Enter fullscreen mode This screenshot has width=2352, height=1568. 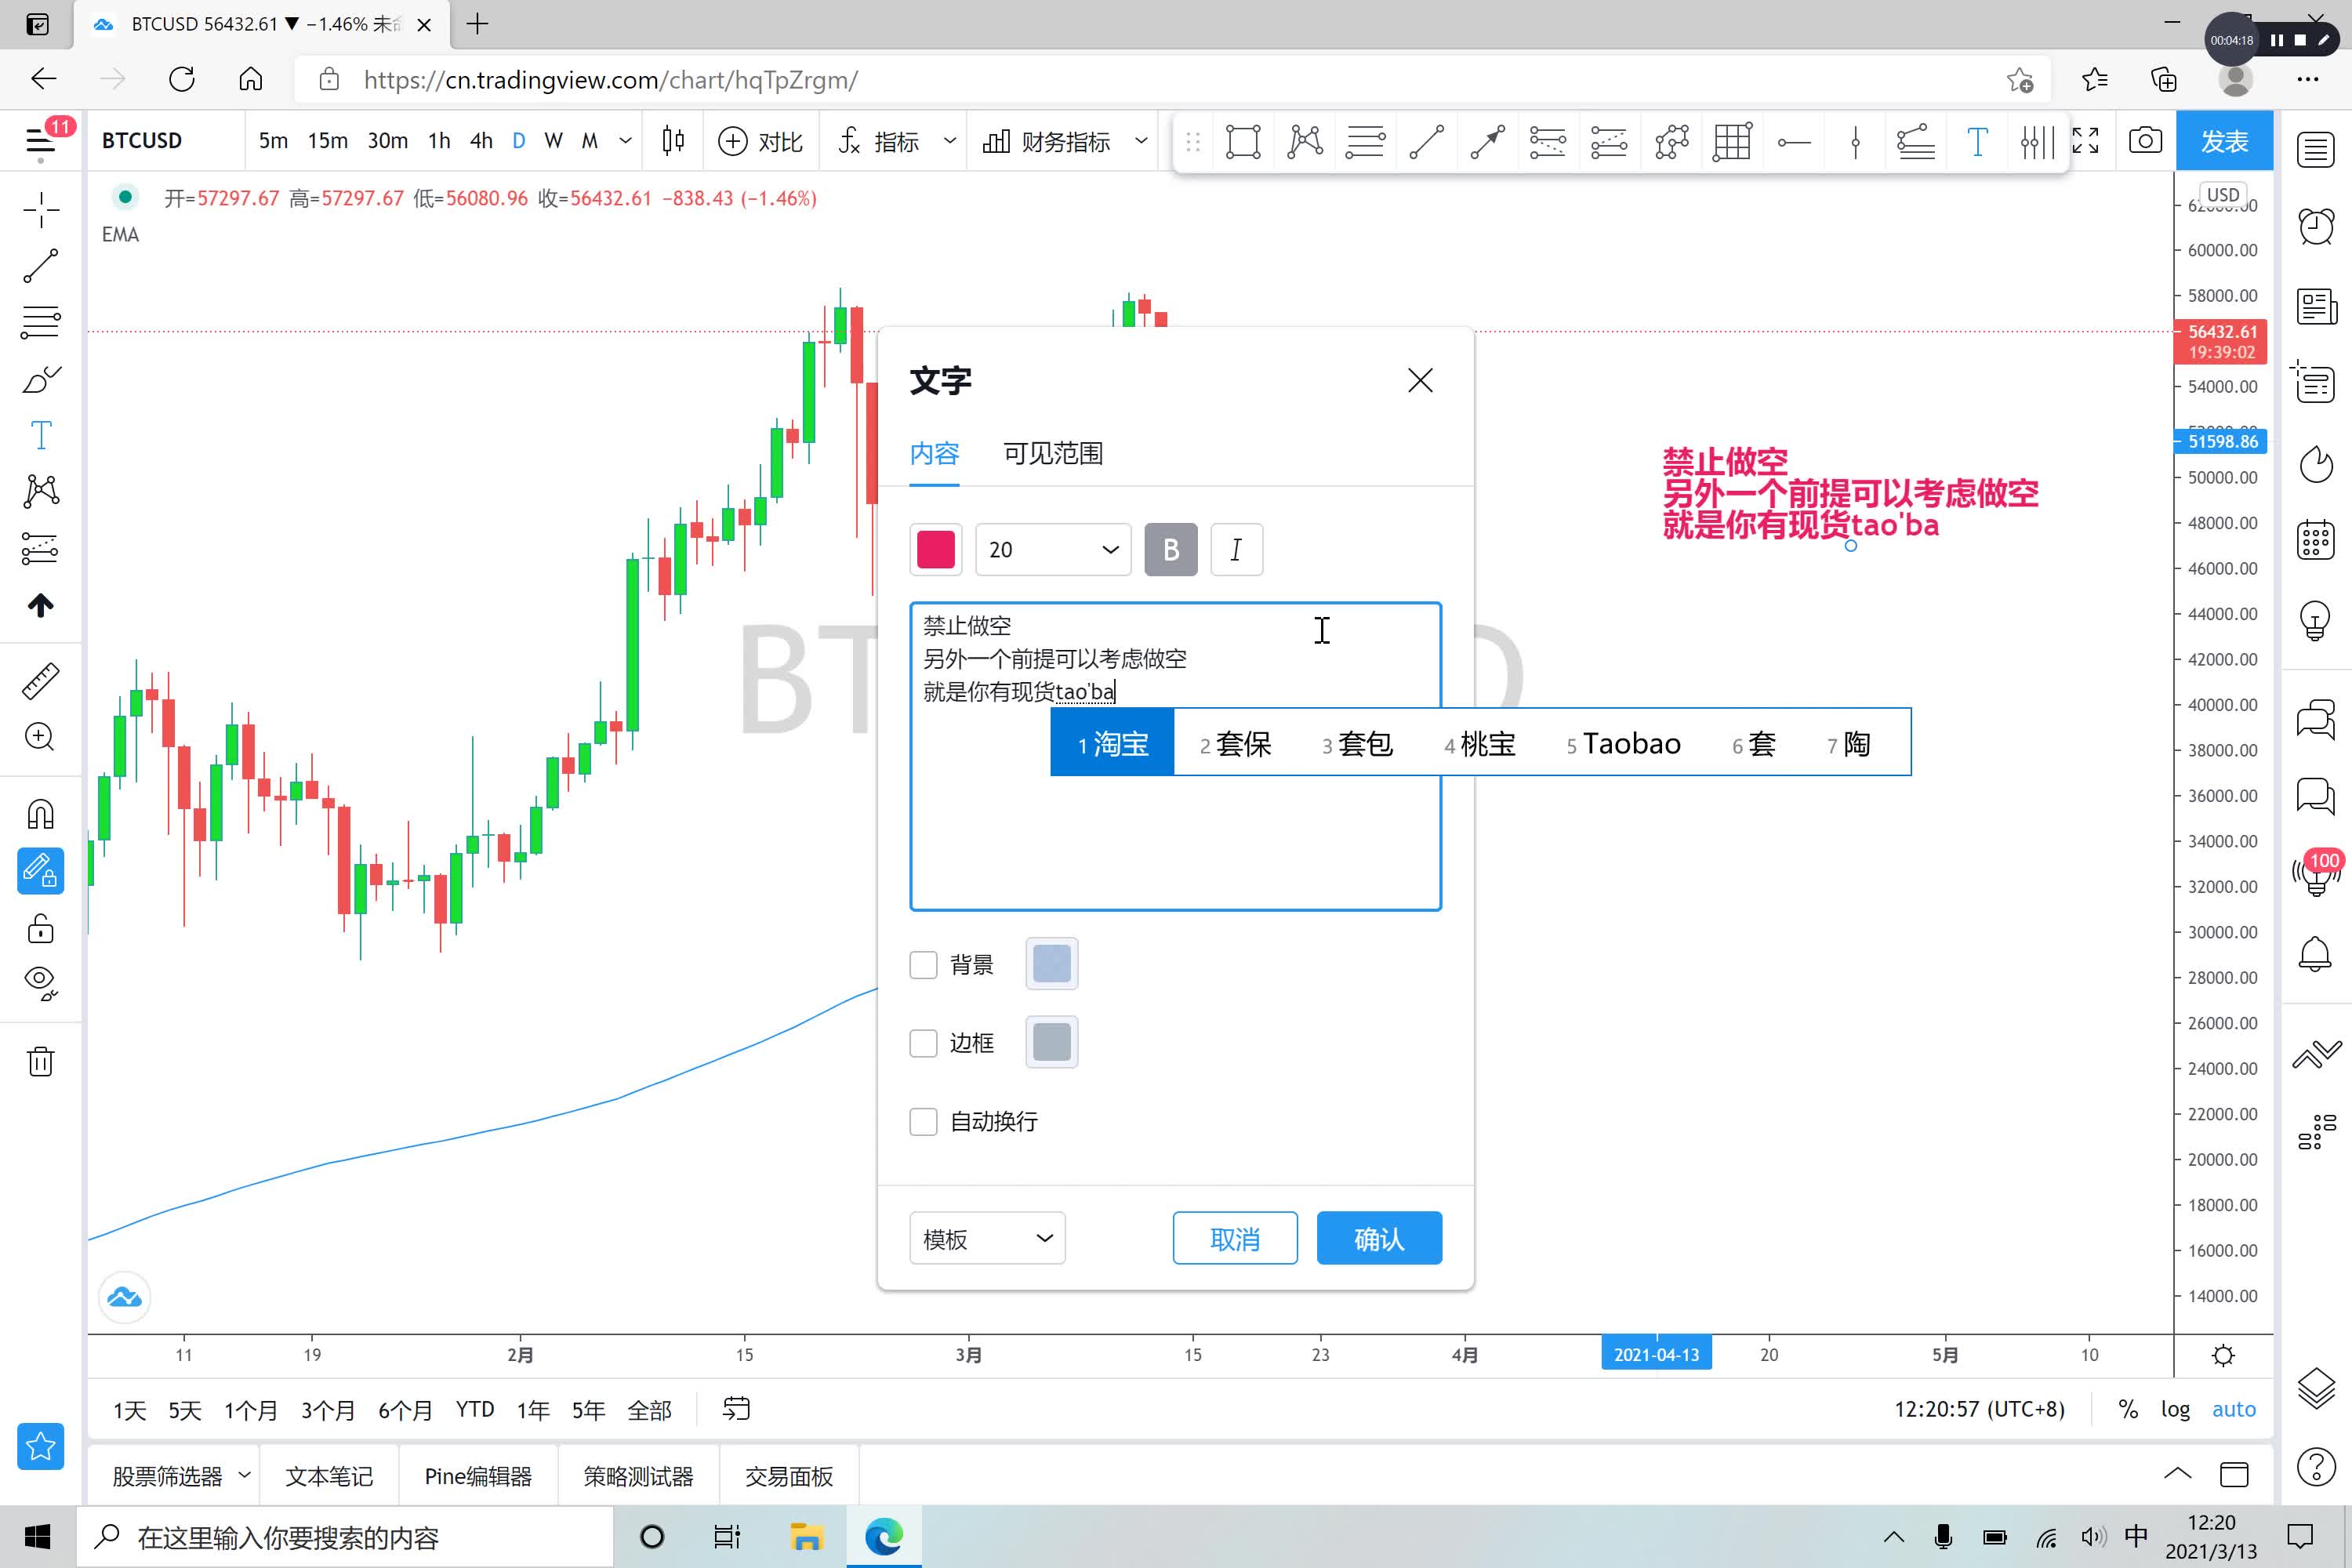[2085, 141]
